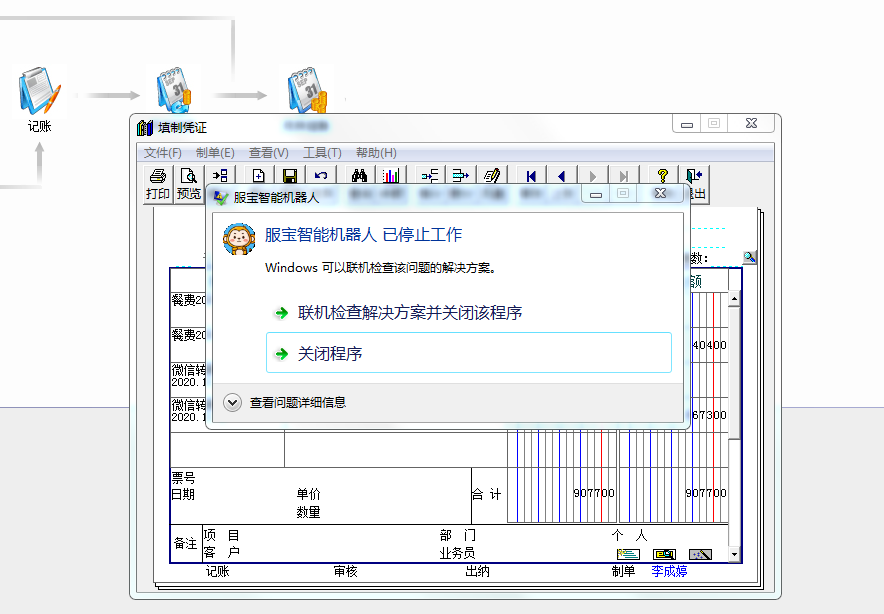
Task: Click the colored bar chart toolbar icon
Action: [391, 176]
